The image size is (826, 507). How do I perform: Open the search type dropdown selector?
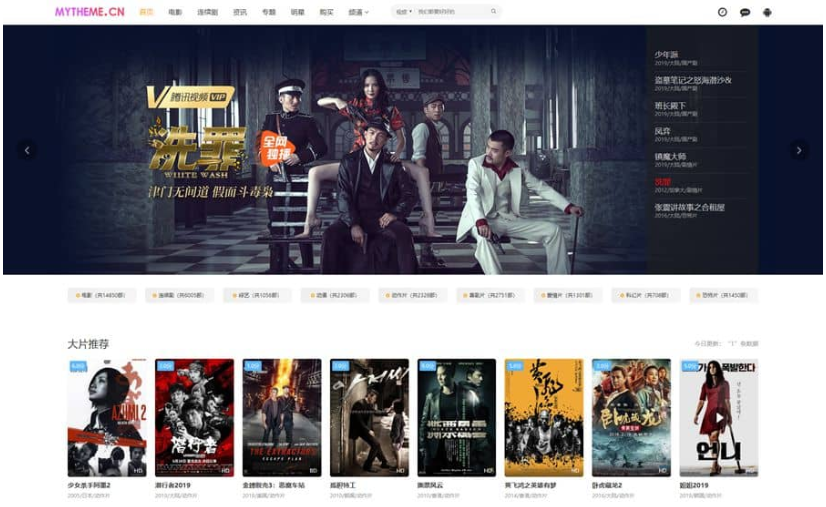pyautogui.click(x=403, y=12)
